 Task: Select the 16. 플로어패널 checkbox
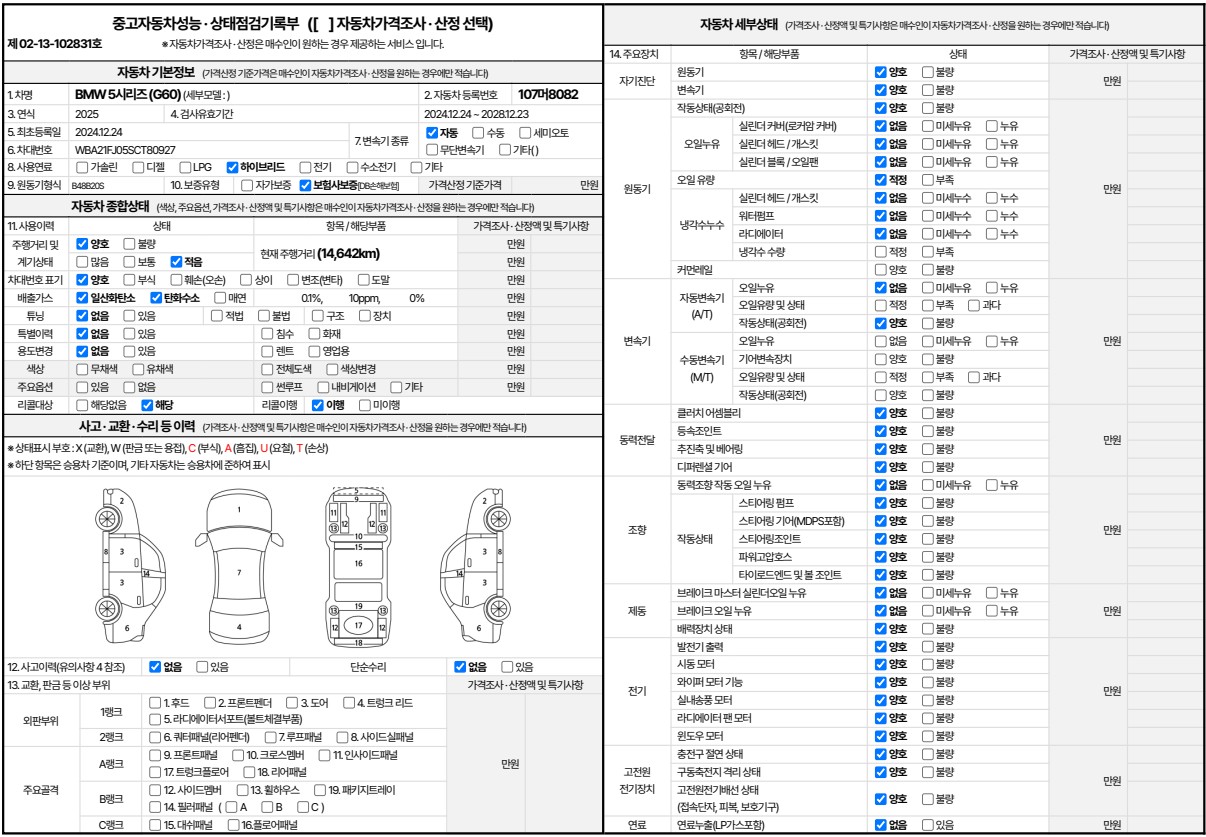(x=233, y=825)
